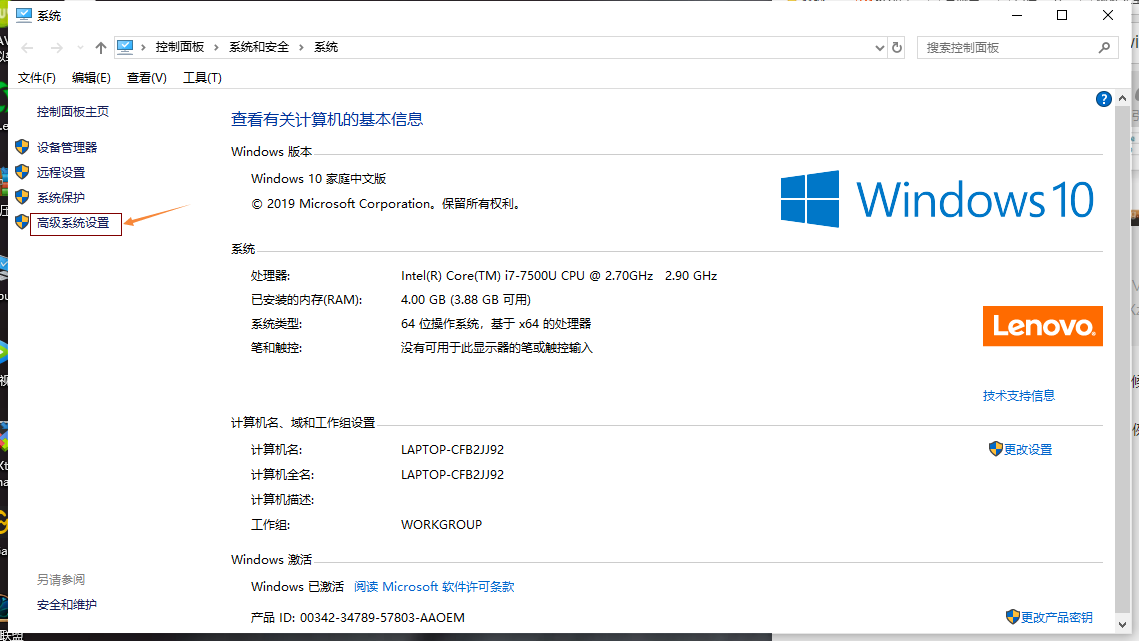This screenshot has height=641, width=1139.
Task: Refresh the page with refresh icon
Action: tap(897, 48)
